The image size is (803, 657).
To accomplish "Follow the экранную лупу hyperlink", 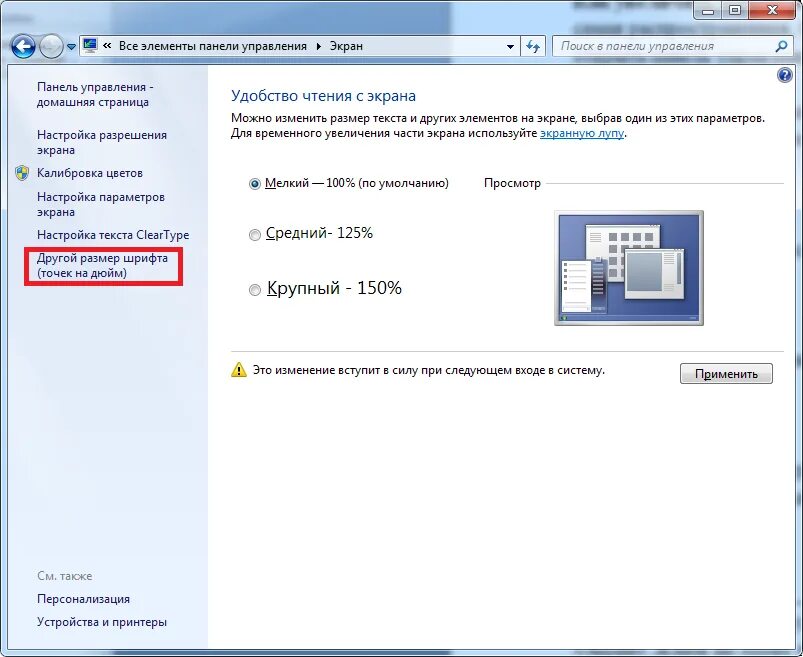I will 582,133.
